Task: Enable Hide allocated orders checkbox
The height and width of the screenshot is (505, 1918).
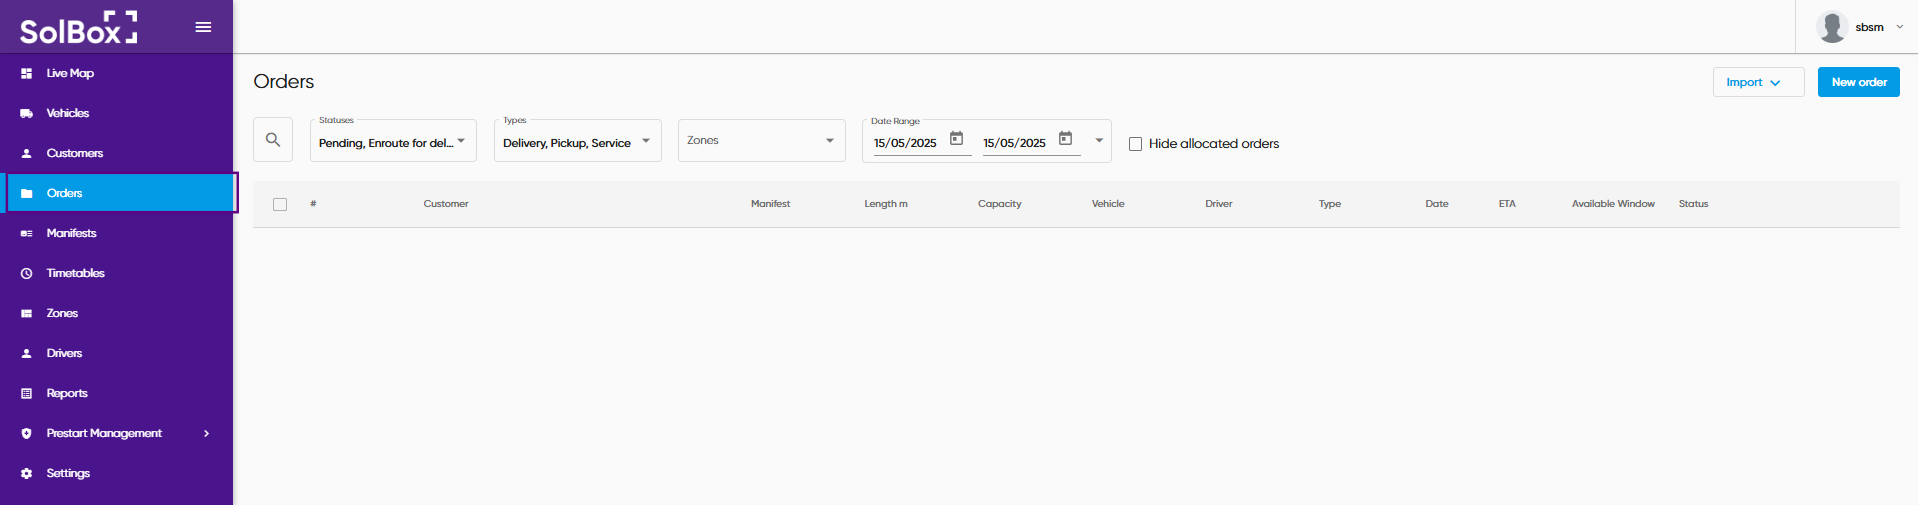Action: tap(1135, 144)
